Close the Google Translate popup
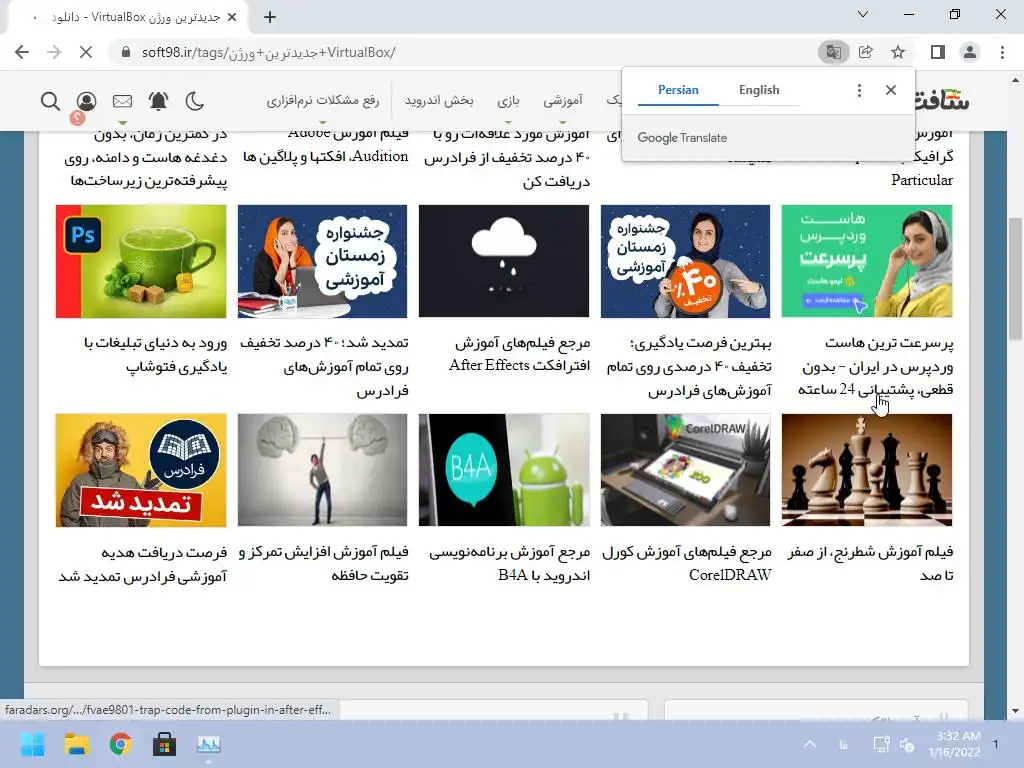Screen dimensions: 1024x768 click(891, 90)
